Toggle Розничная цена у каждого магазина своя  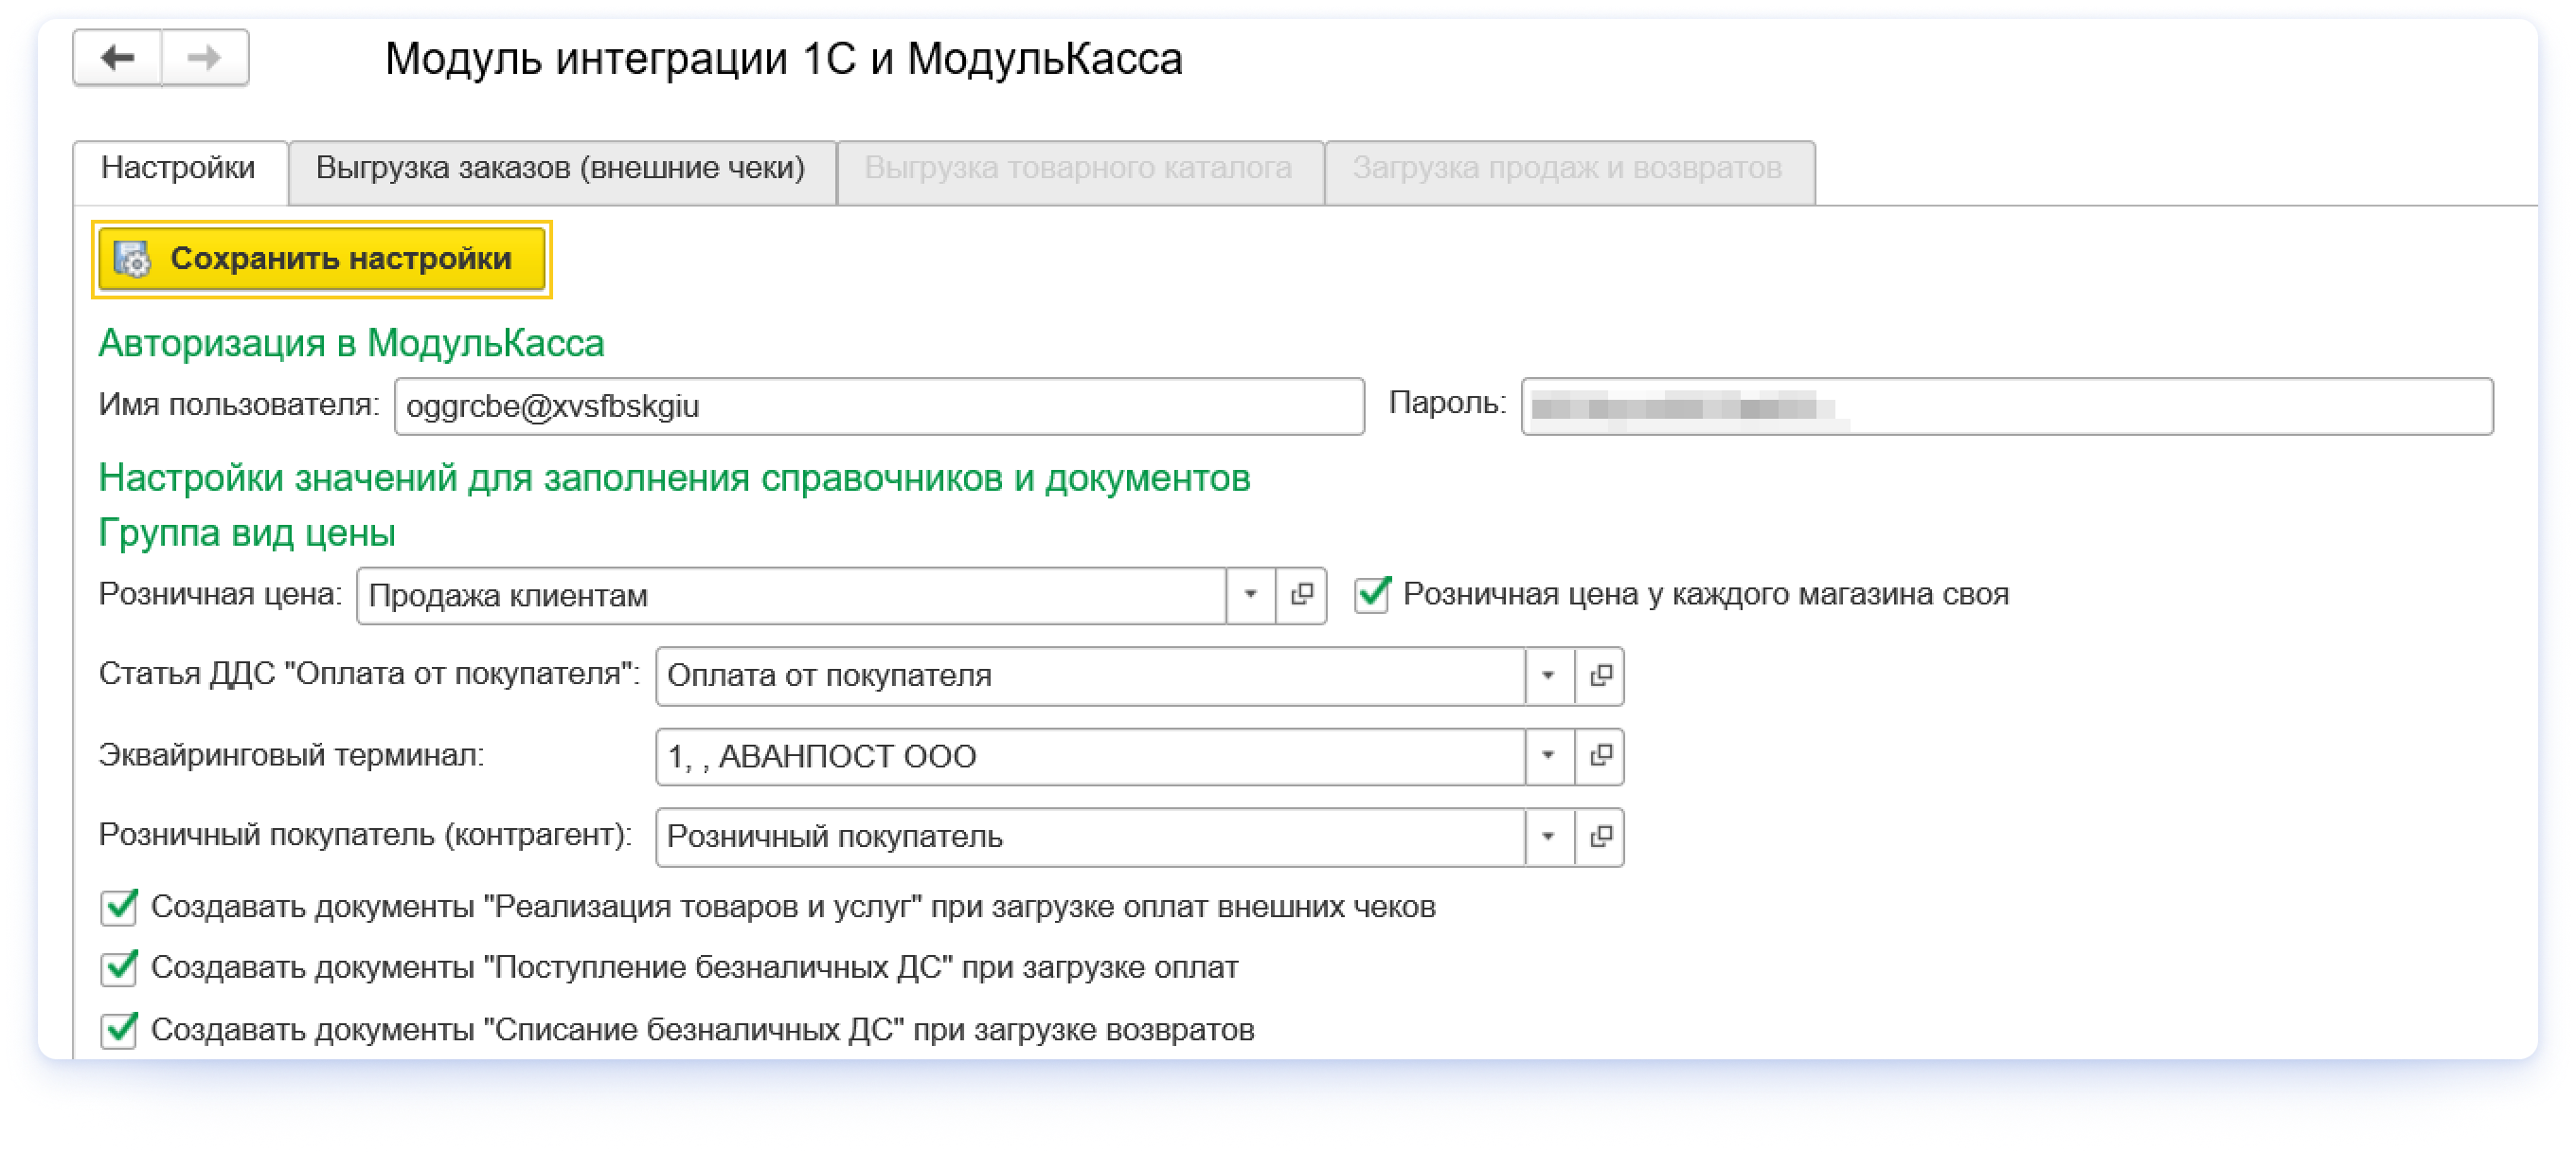coord(1372,595)
